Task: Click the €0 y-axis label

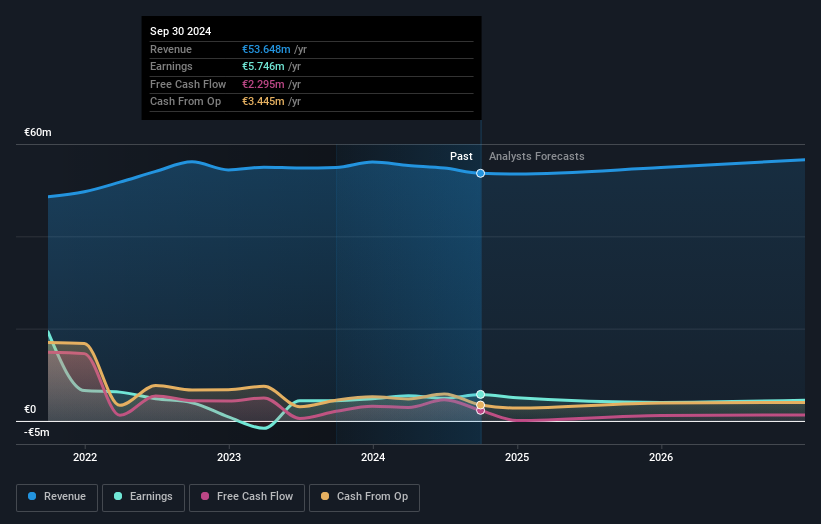Action: point(30,409)
